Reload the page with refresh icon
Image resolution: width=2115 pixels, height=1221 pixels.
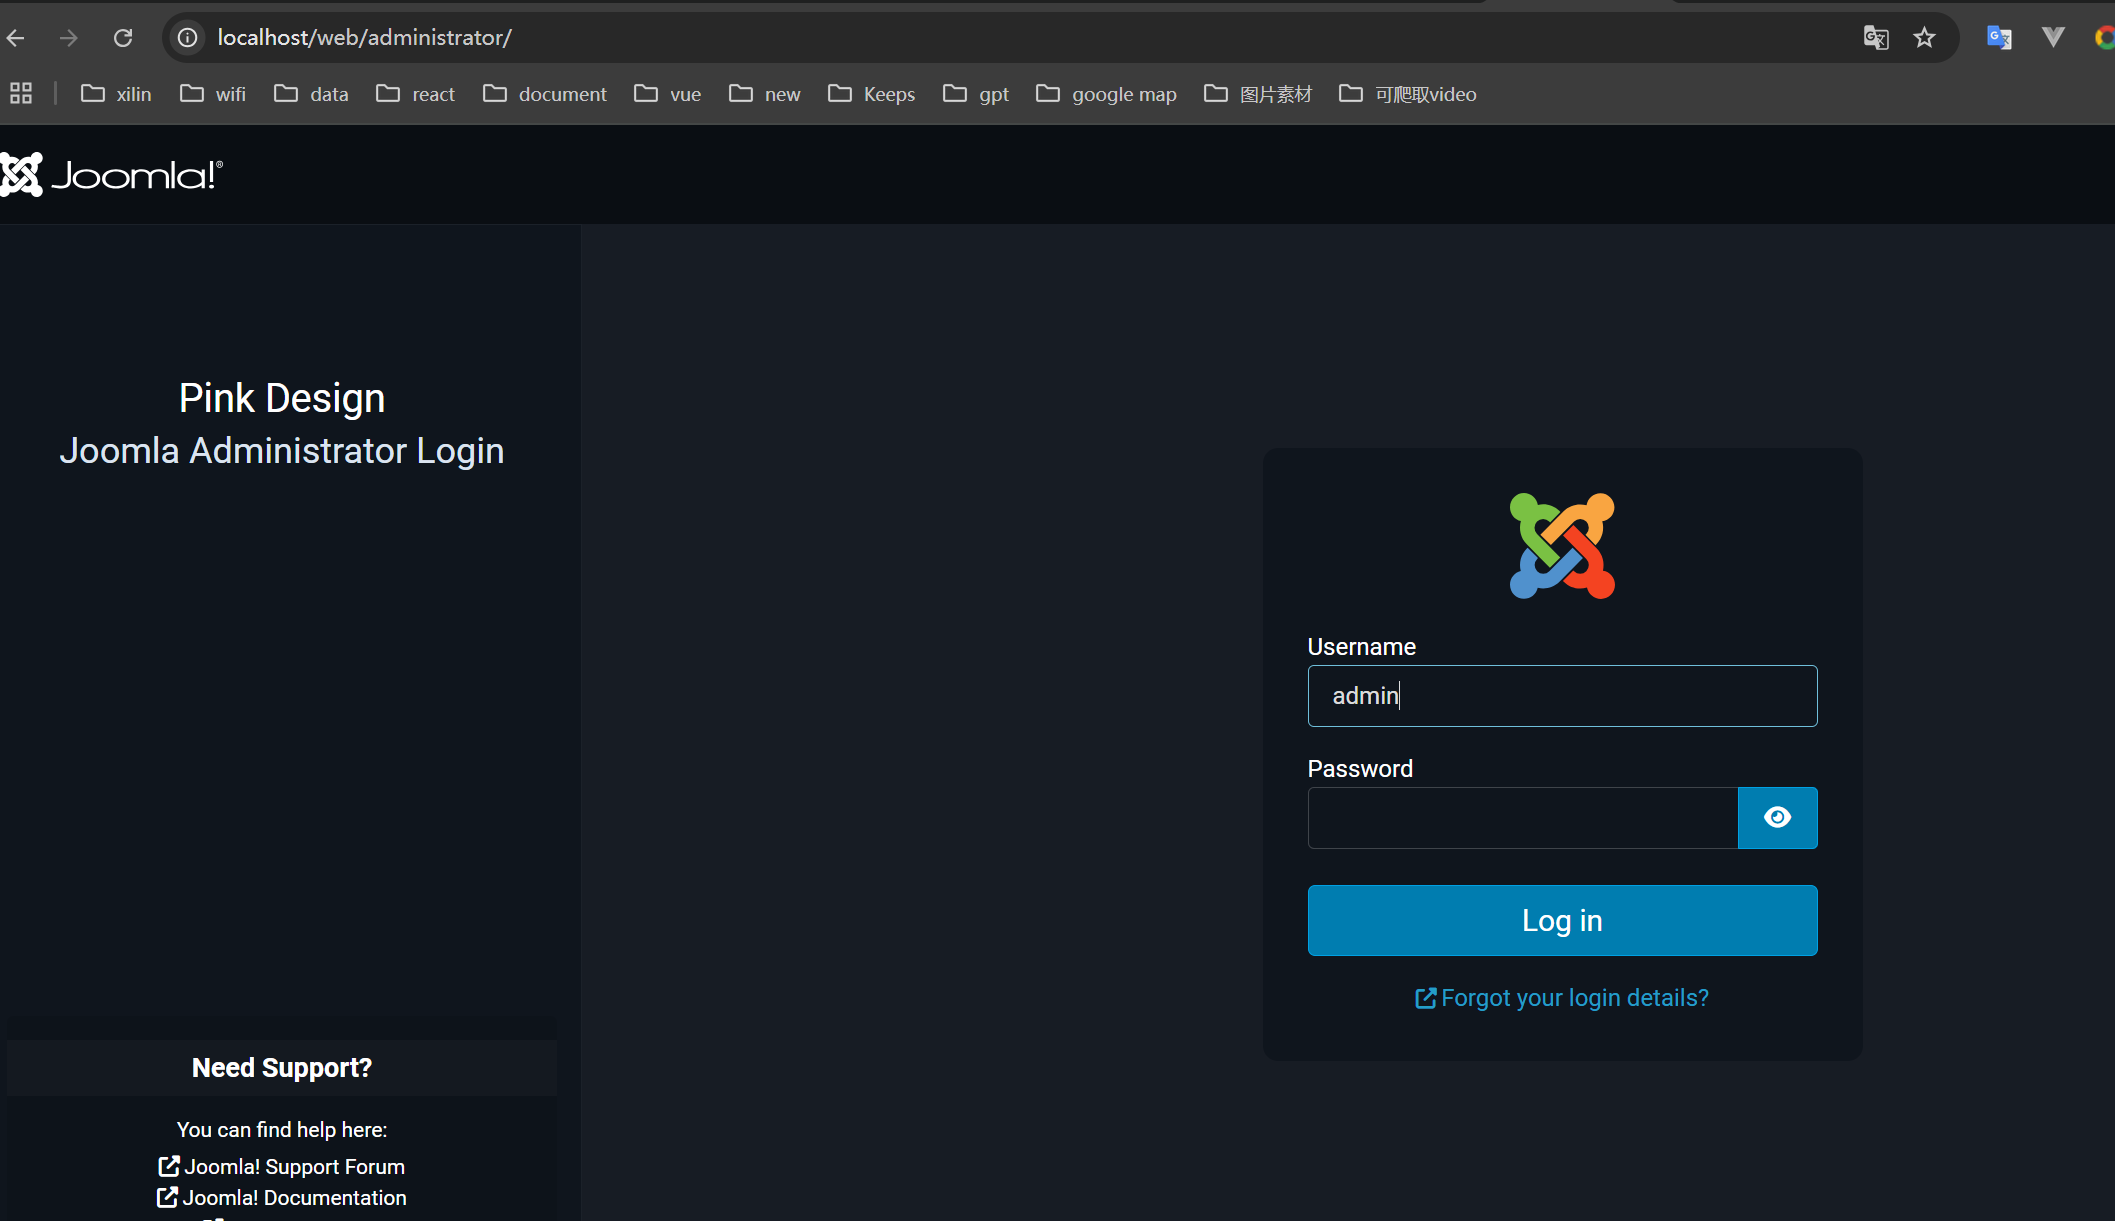point(123,38)
